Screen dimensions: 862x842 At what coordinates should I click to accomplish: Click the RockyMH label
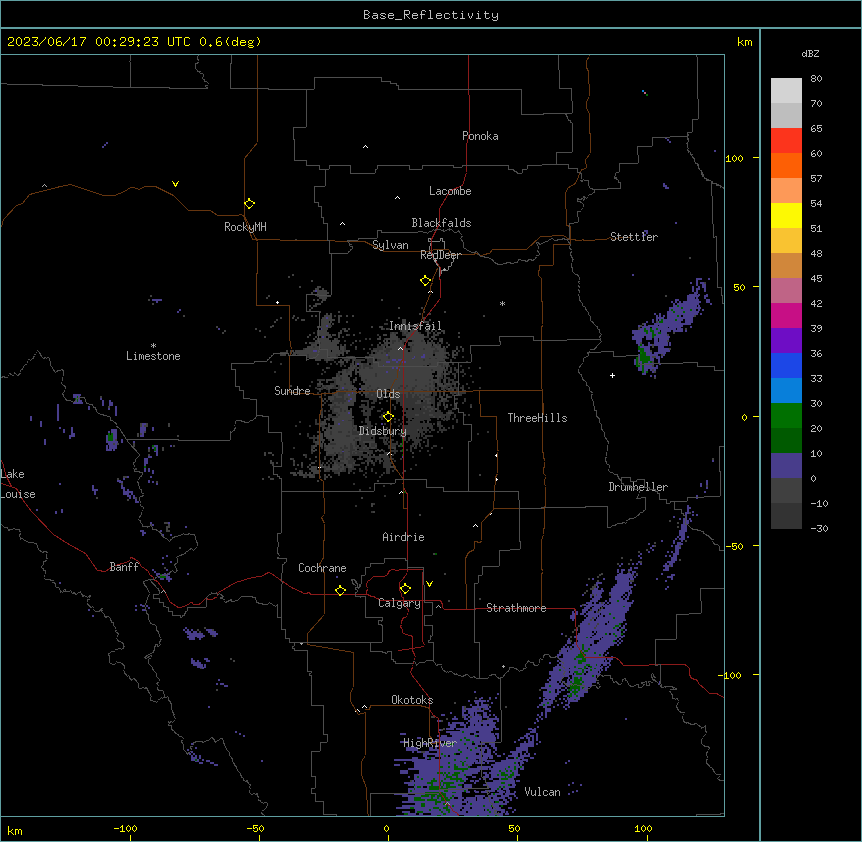[245, 227]
